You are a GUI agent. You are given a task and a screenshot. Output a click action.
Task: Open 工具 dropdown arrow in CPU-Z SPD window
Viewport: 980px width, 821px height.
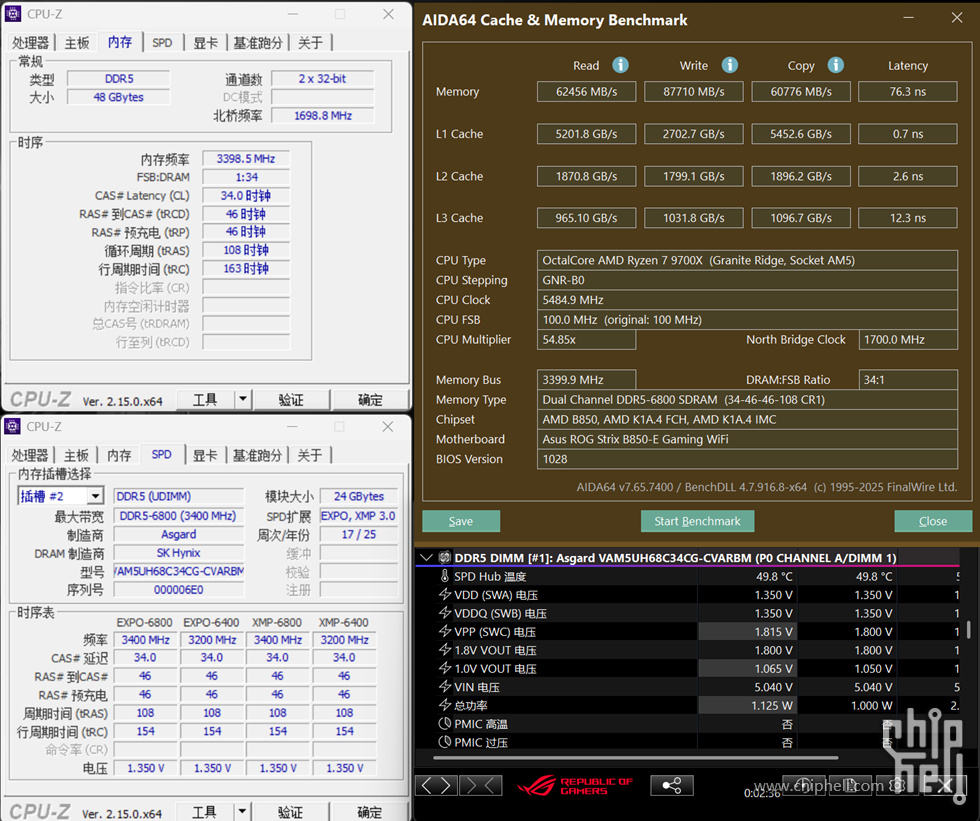[242, 812]
